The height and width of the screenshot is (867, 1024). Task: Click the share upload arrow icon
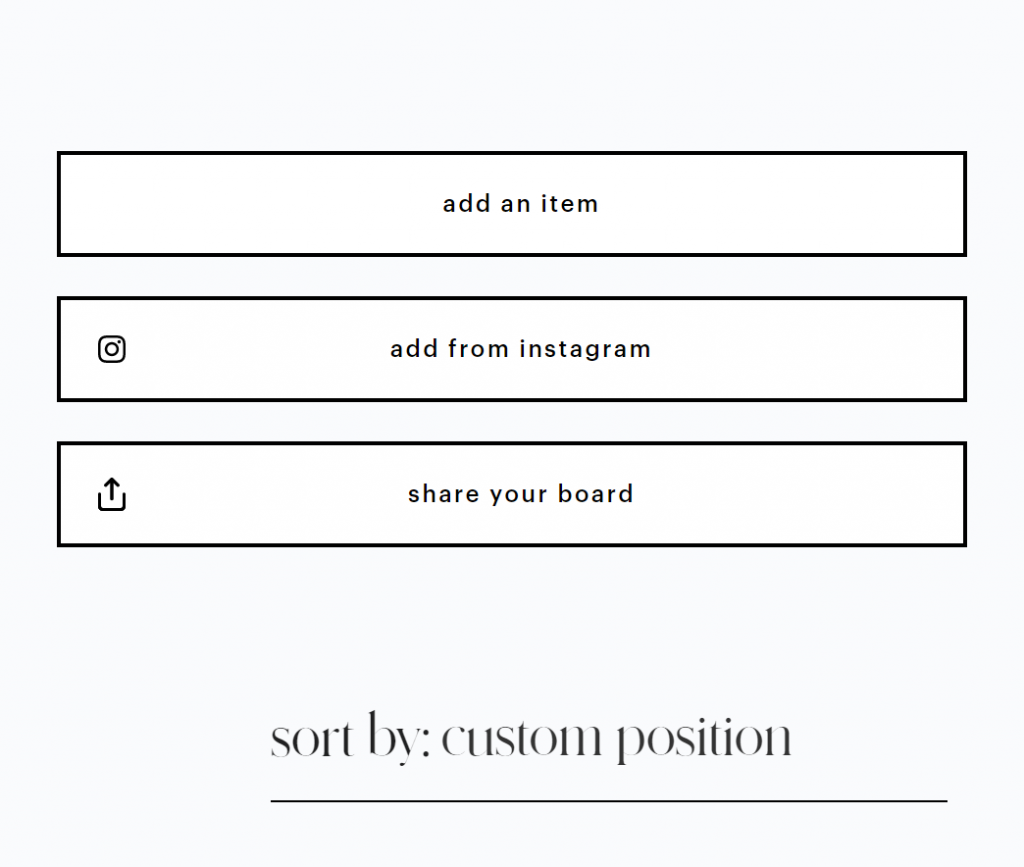[112, 494]
